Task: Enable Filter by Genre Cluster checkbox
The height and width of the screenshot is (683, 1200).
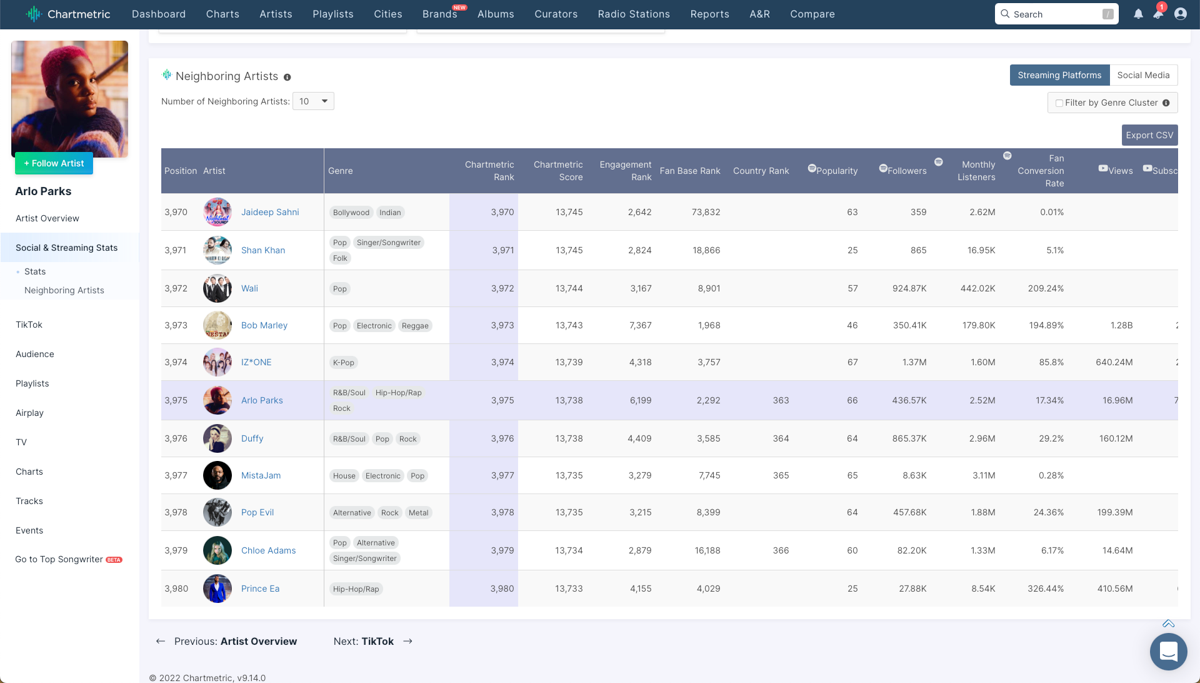Action: pos(1059,103)
